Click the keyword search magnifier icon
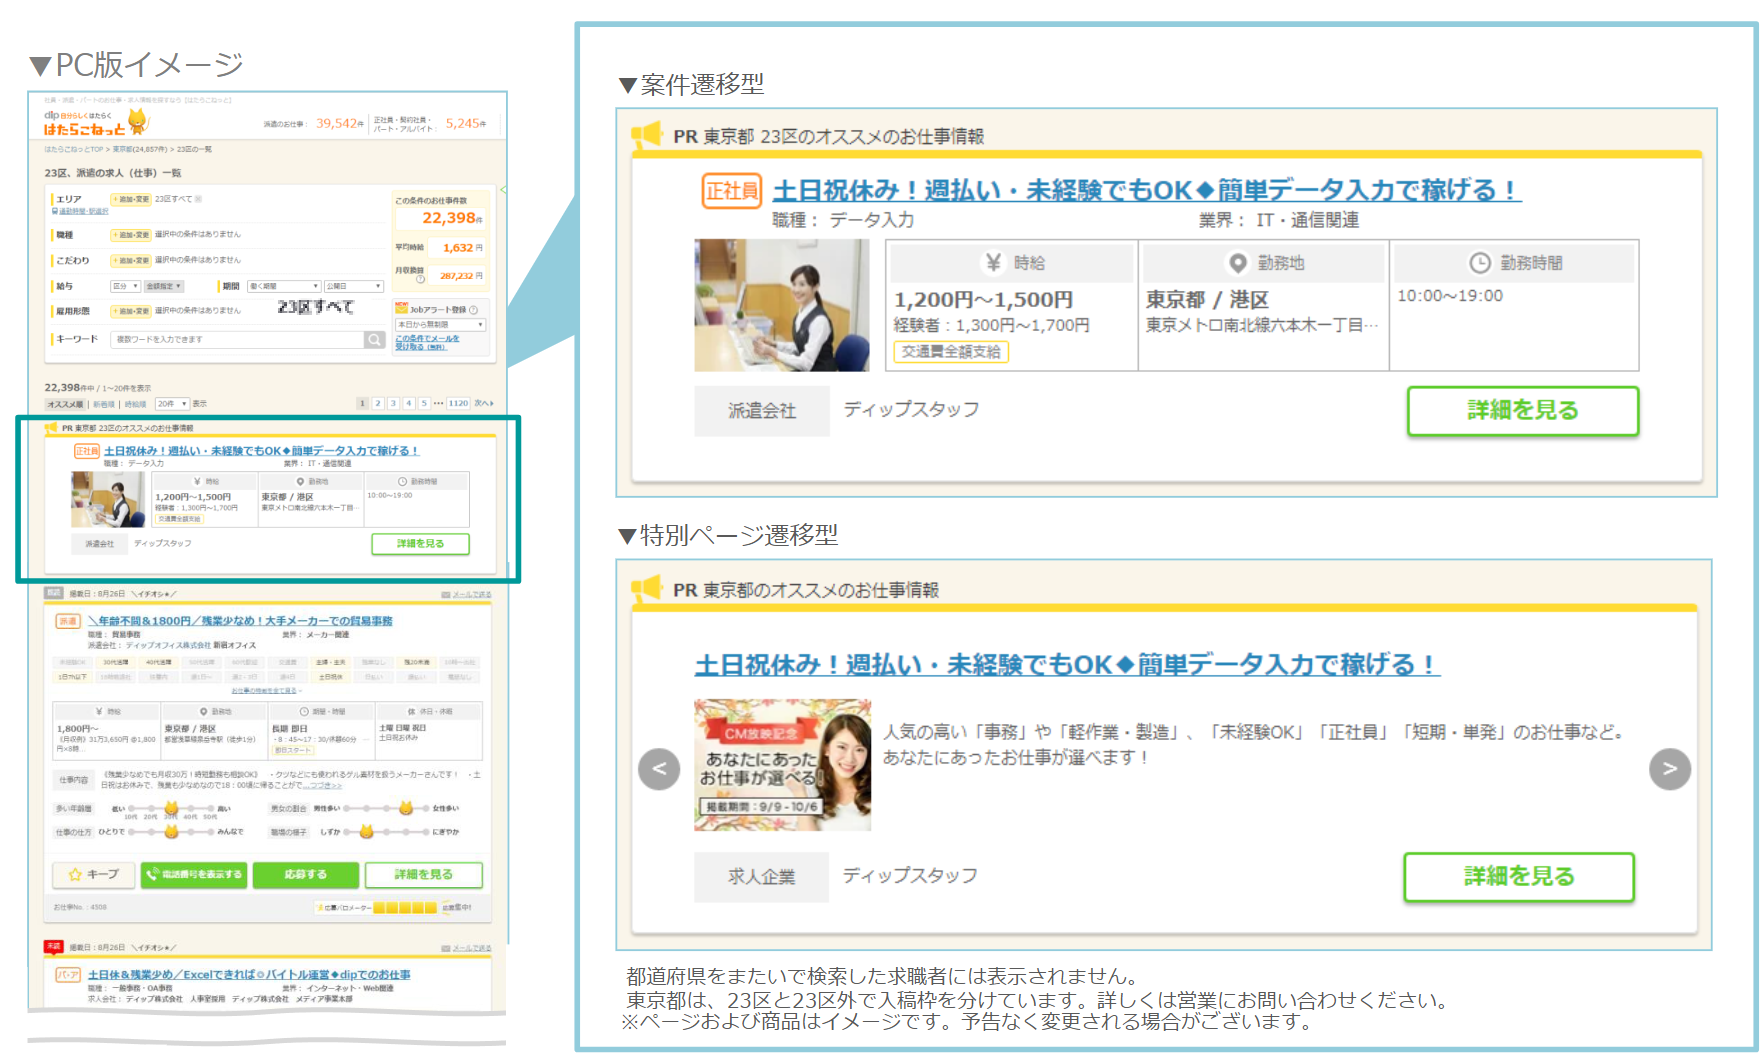 pos(373,339)
